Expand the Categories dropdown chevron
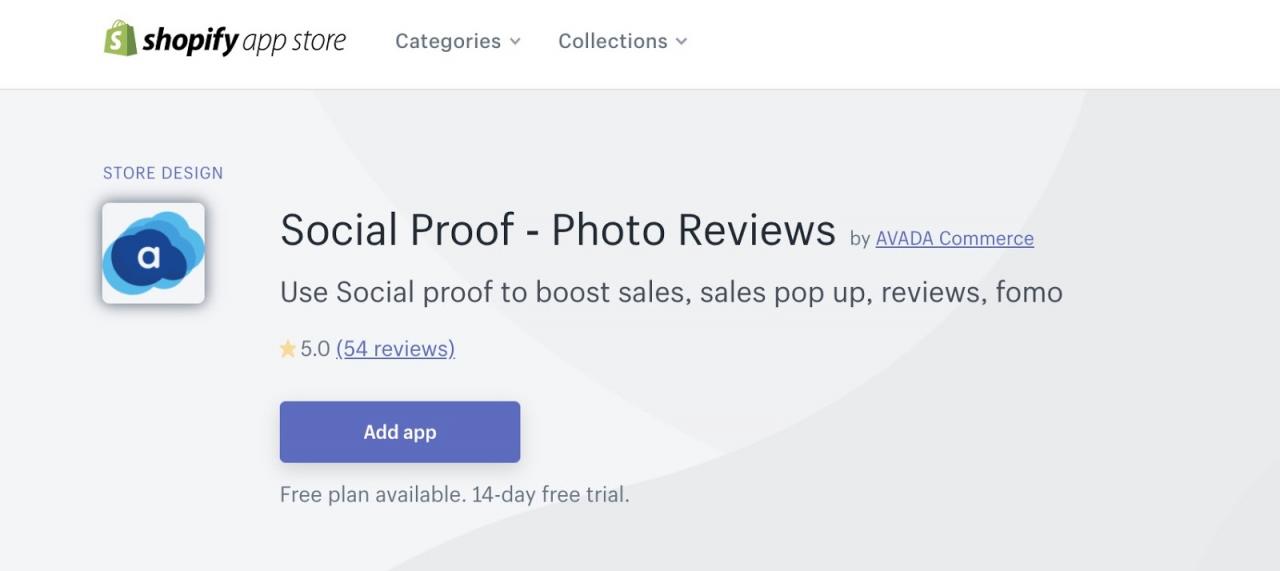 point(515,42)
